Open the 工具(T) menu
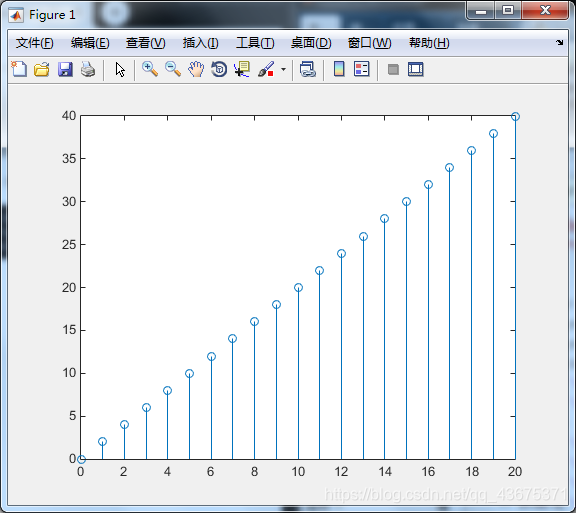Screen dimensions: 576x513 255,43
